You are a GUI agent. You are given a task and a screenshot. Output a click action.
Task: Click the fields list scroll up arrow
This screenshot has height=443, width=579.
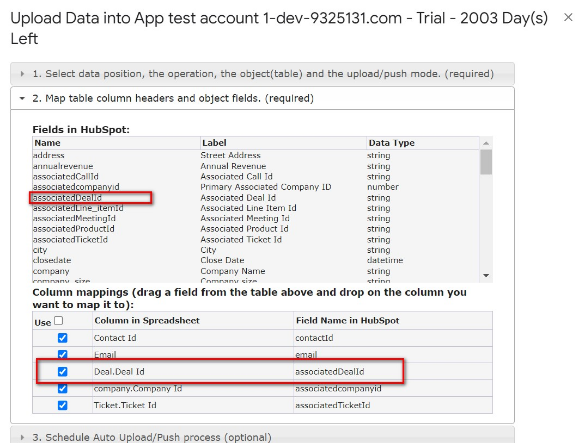[486, 143]
